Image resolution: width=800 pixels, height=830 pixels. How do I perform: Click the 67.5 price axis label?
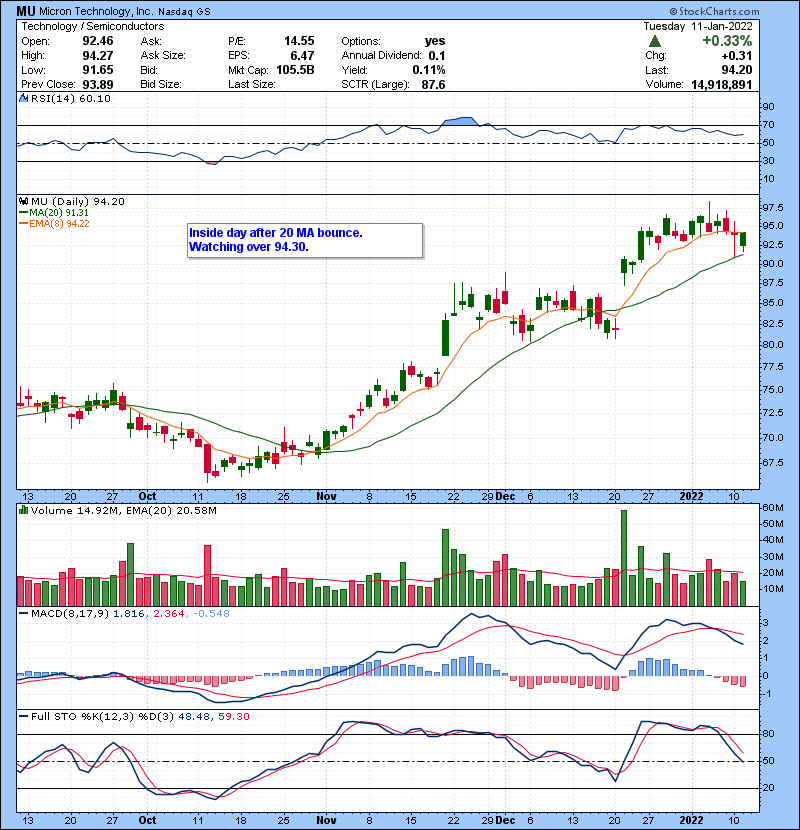(x=772, y=463)
